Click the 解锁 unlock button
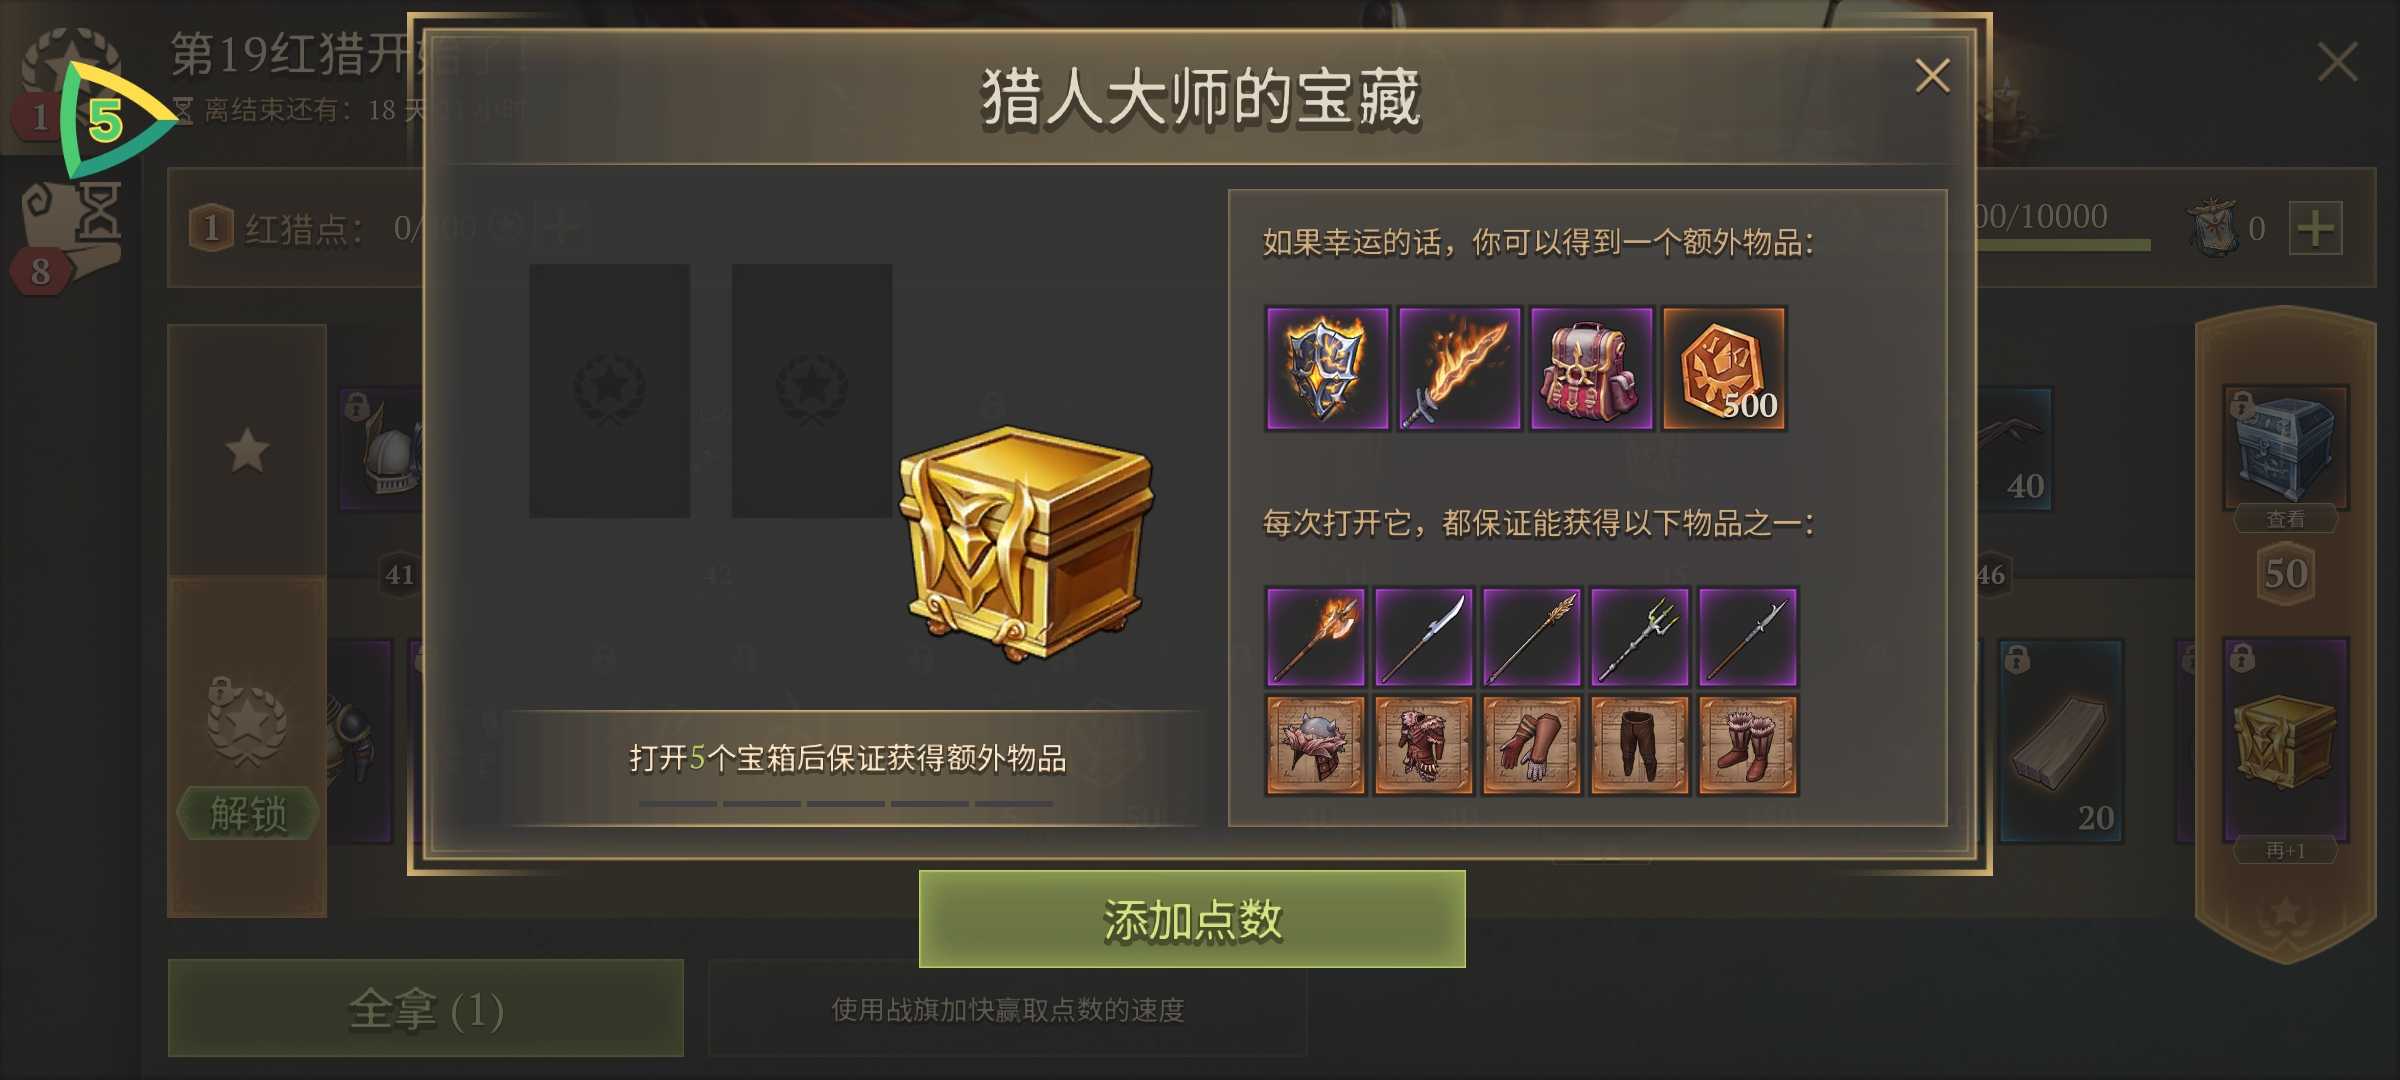Screen dimensions: 2400x1080 pyautogui.click(x=248, y=814)
